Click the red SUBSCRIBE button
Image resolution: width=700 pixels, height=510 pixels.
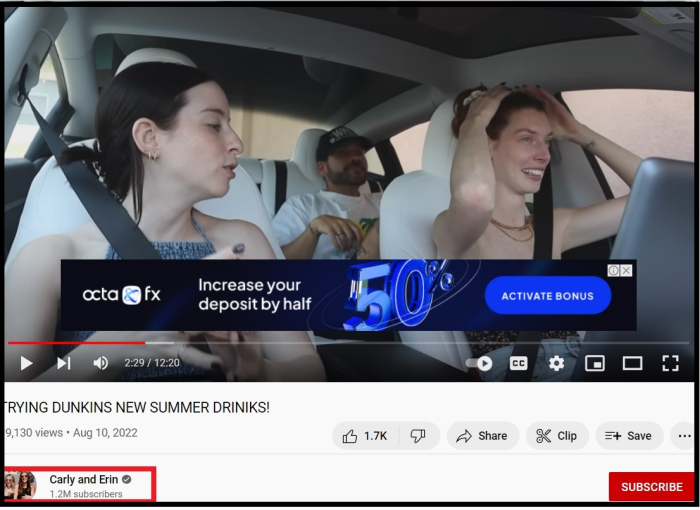click(x=651, y=487)
